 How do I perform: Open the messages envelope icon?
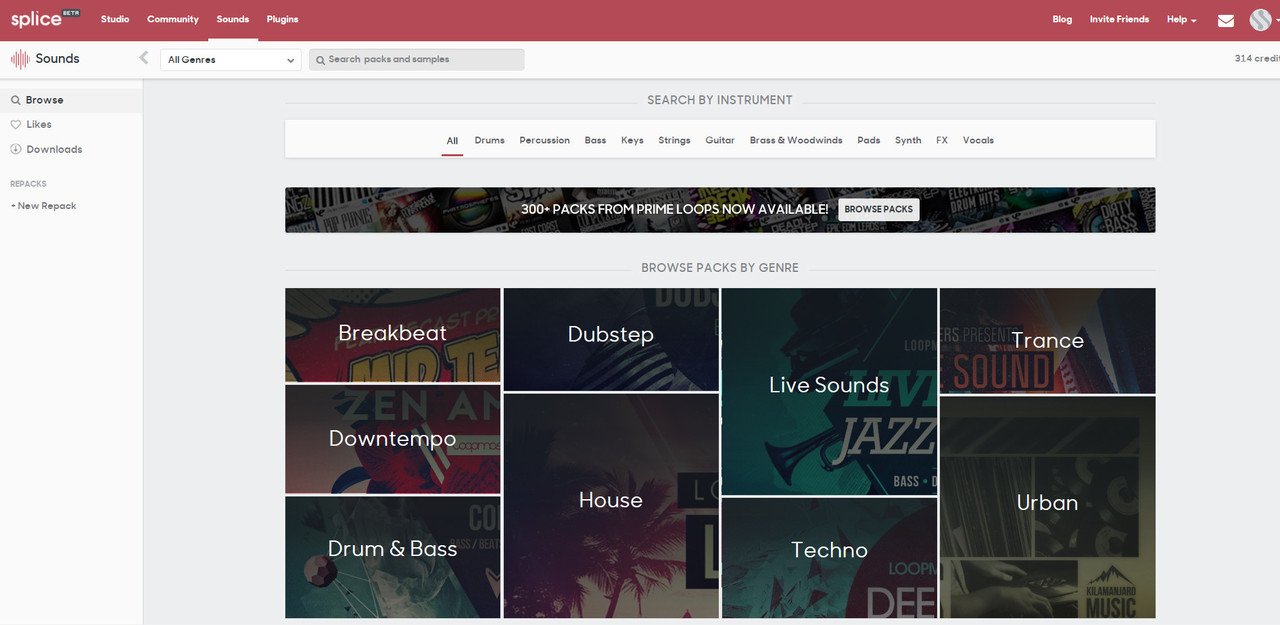1225,19
